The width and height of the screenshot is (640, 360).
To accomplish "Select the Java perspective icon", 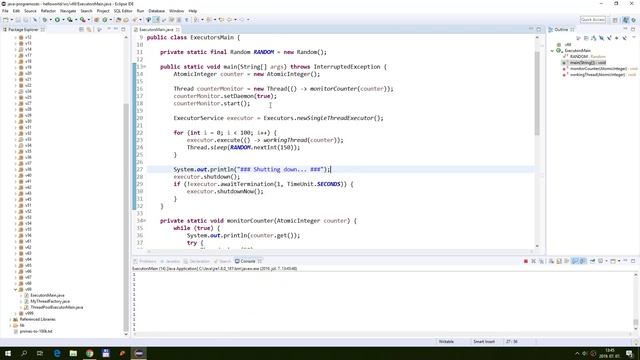I will coord(626,20).
